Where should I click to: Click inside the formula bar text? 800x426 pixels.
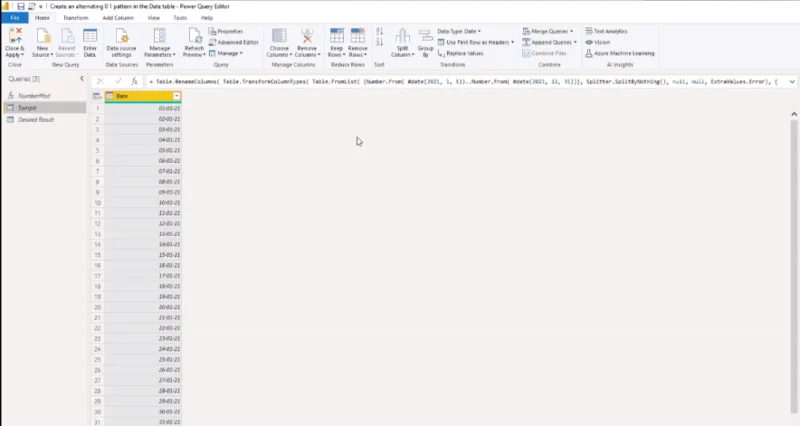tap(465, 82)
